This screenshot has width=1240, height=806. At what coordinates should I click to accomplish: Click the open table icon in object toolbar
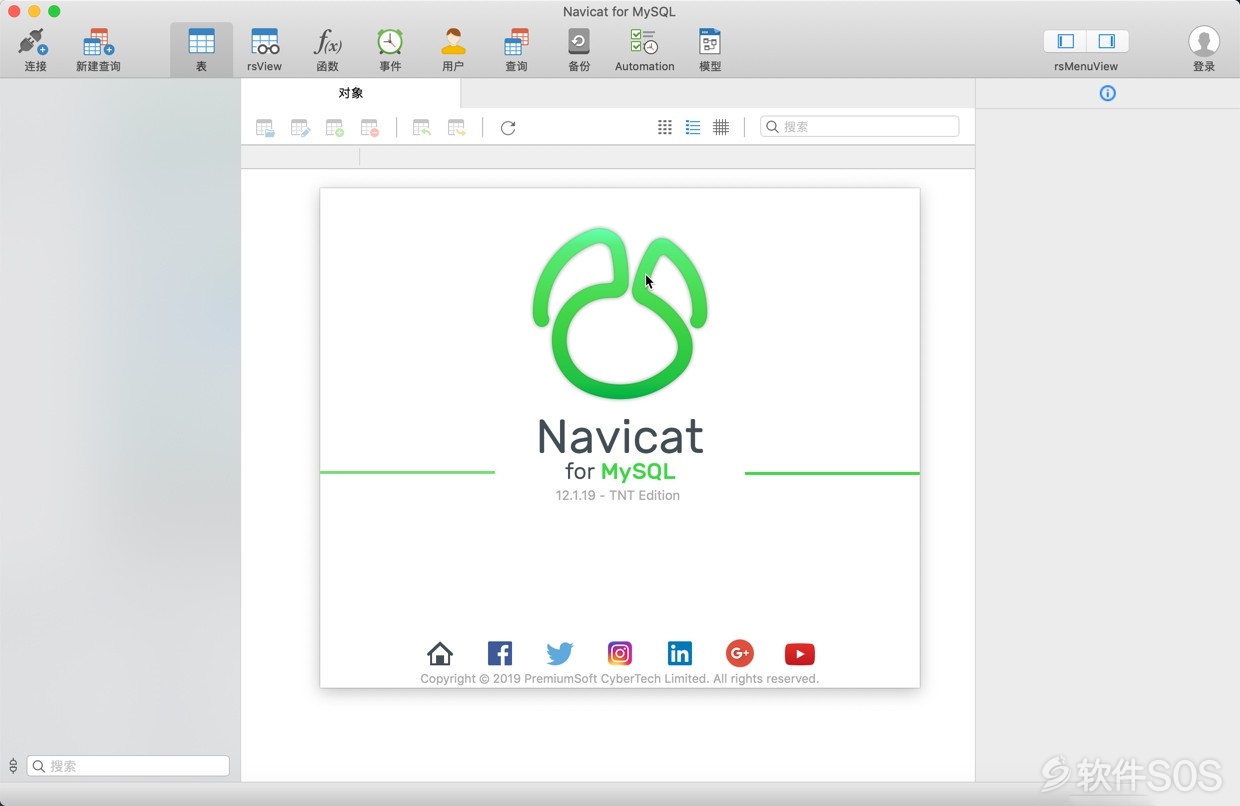click(265, 128)
